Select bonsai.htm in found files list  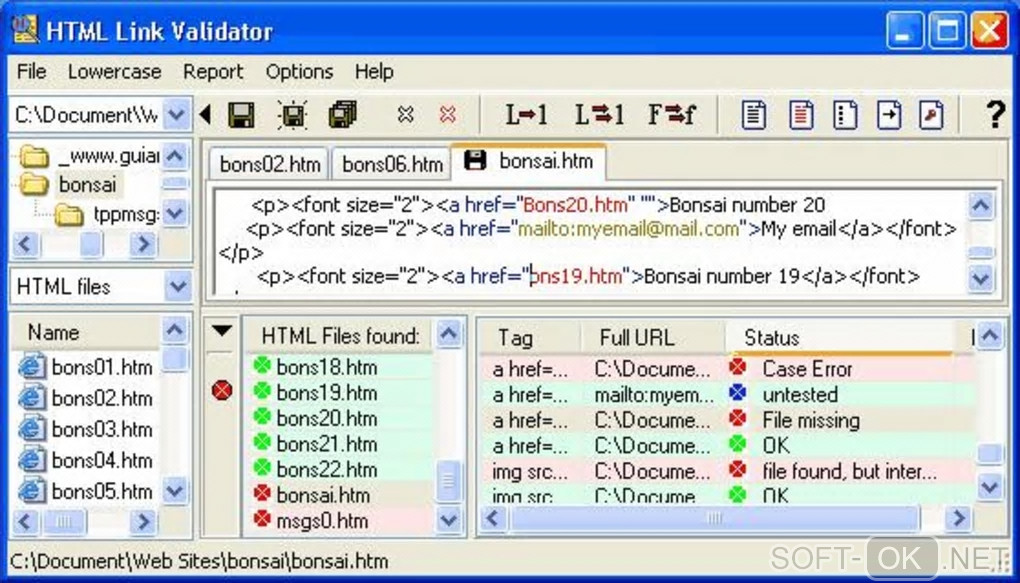pyautogui.click(x=339, y=495)
